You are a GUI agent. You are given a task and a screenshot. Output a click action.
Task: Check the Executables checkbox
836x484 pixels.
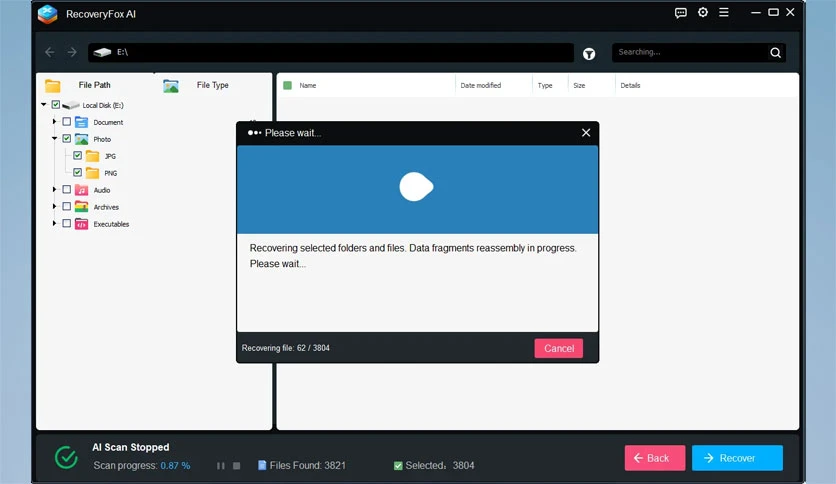(x=67, y=223)
